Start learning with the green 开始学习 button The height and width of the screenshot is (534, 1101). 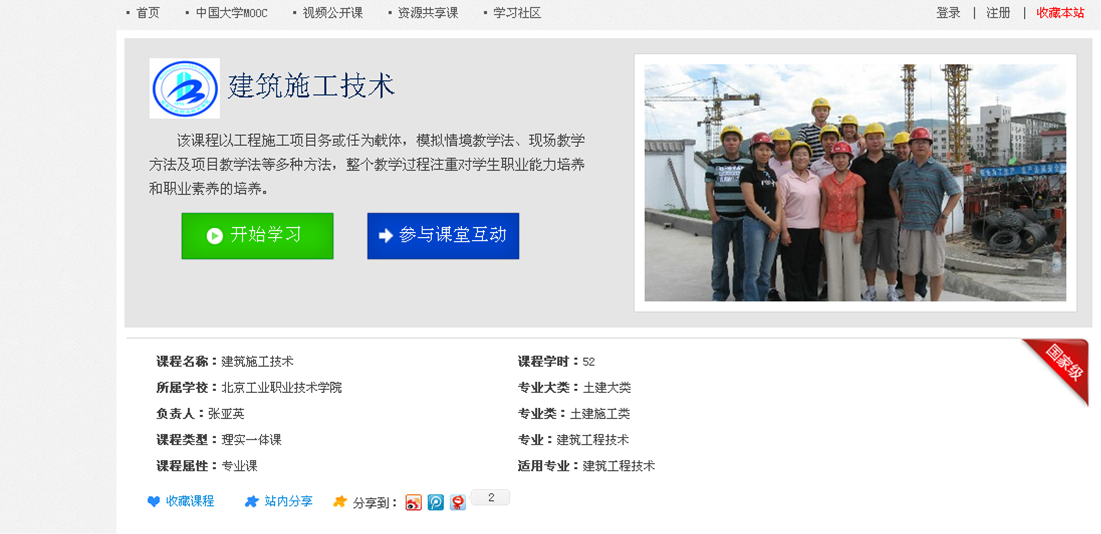click(258, 236)
